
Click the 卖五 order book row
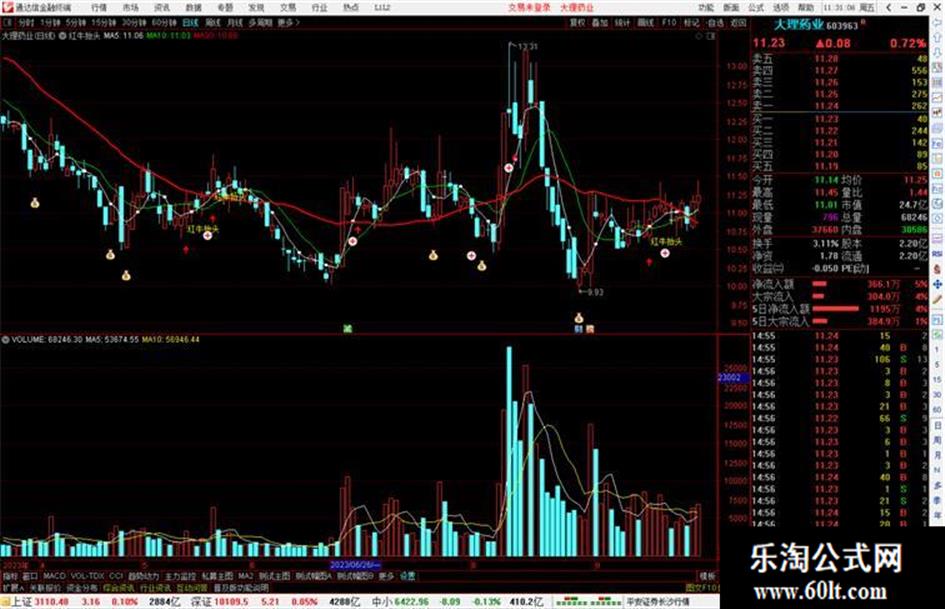click(x=839, y=59)
